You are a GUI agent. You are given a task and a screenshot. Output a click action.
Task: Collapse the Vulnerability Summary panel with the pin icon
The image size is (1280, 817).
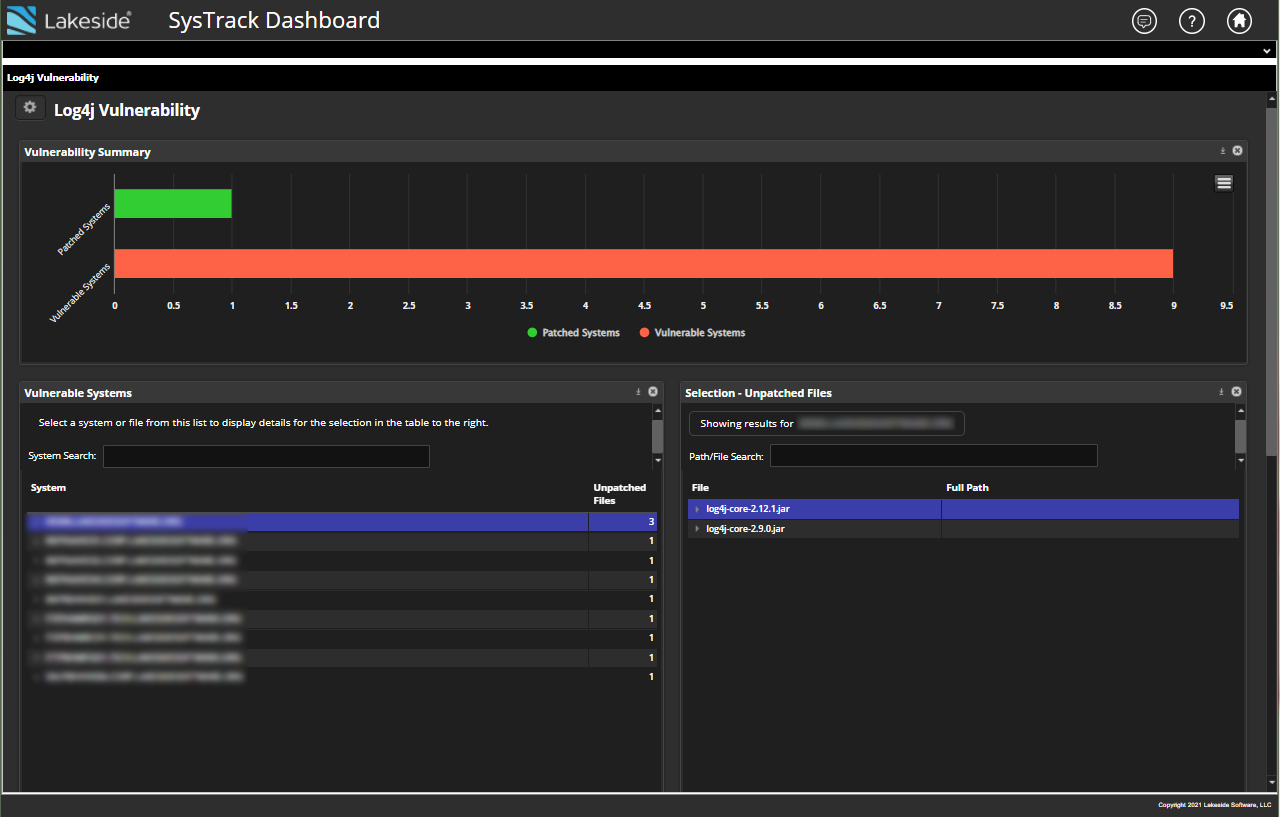[x=1222, y=151]
